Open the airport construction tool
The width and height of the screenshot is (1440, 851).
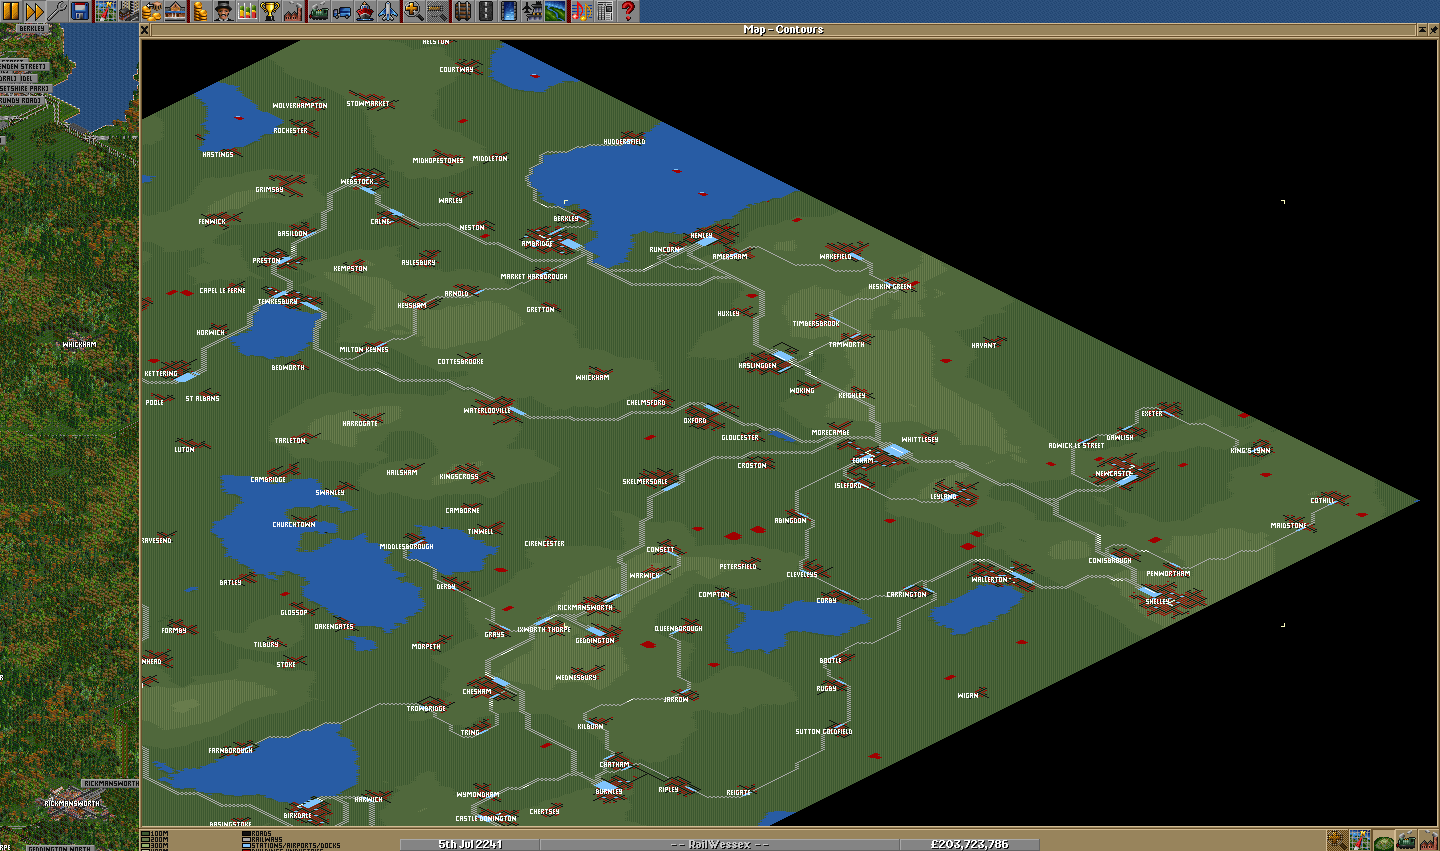pos(531,11)
